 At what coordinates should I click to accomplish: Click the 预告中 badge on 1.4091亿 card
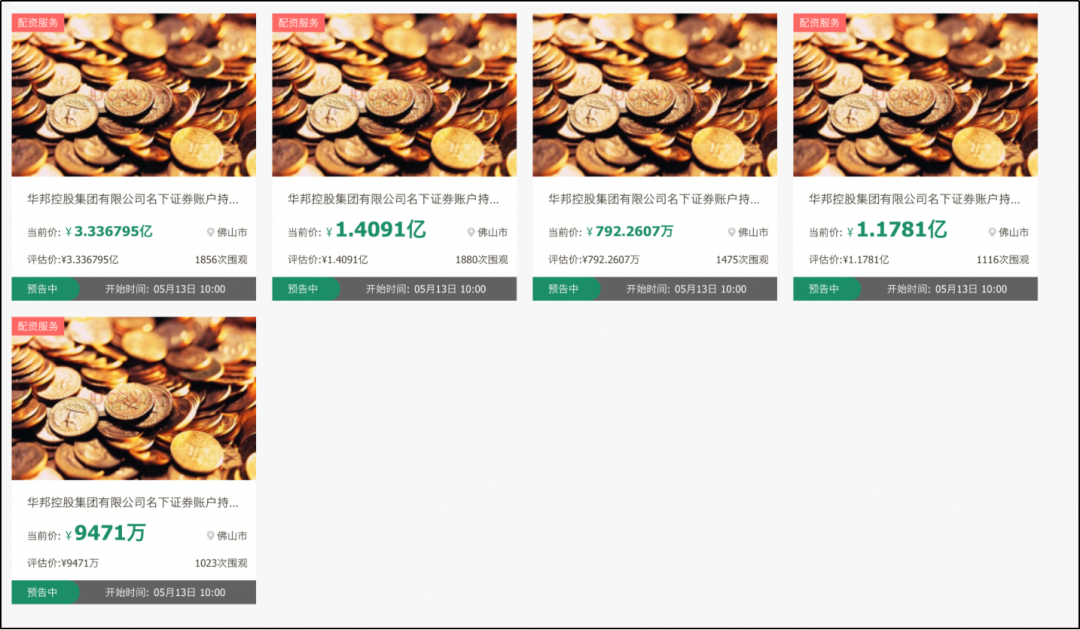[x=303, y=289]
